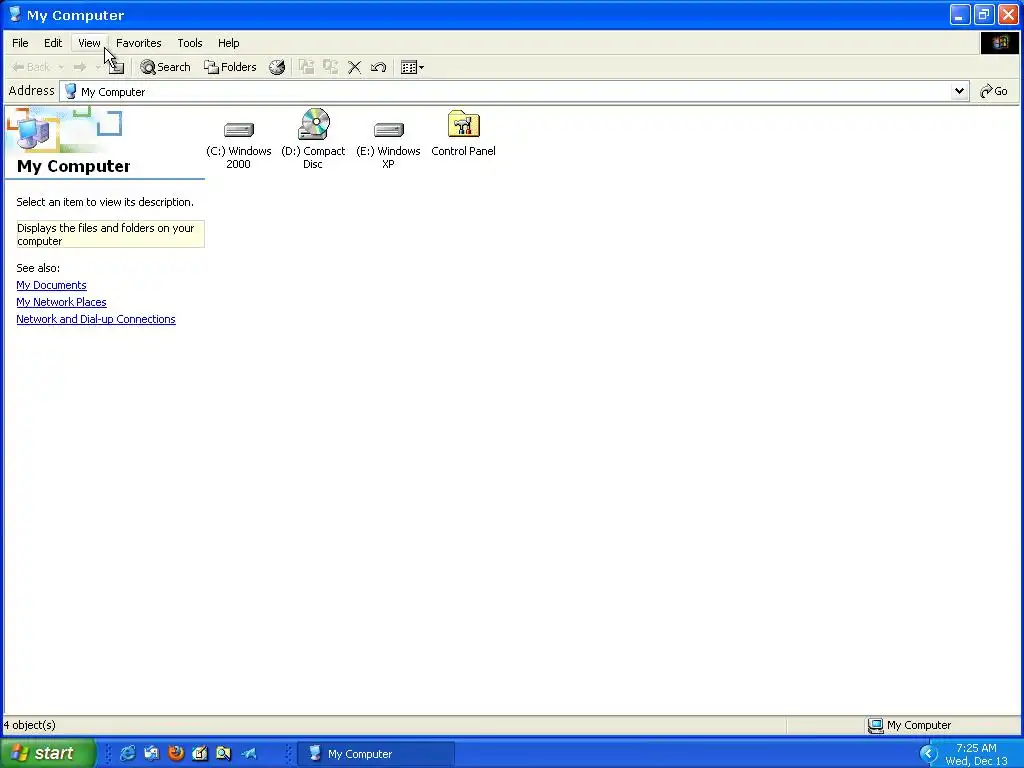Open Network and Dial-up Connections link
Screen dimensions: 1024x768
96,319
